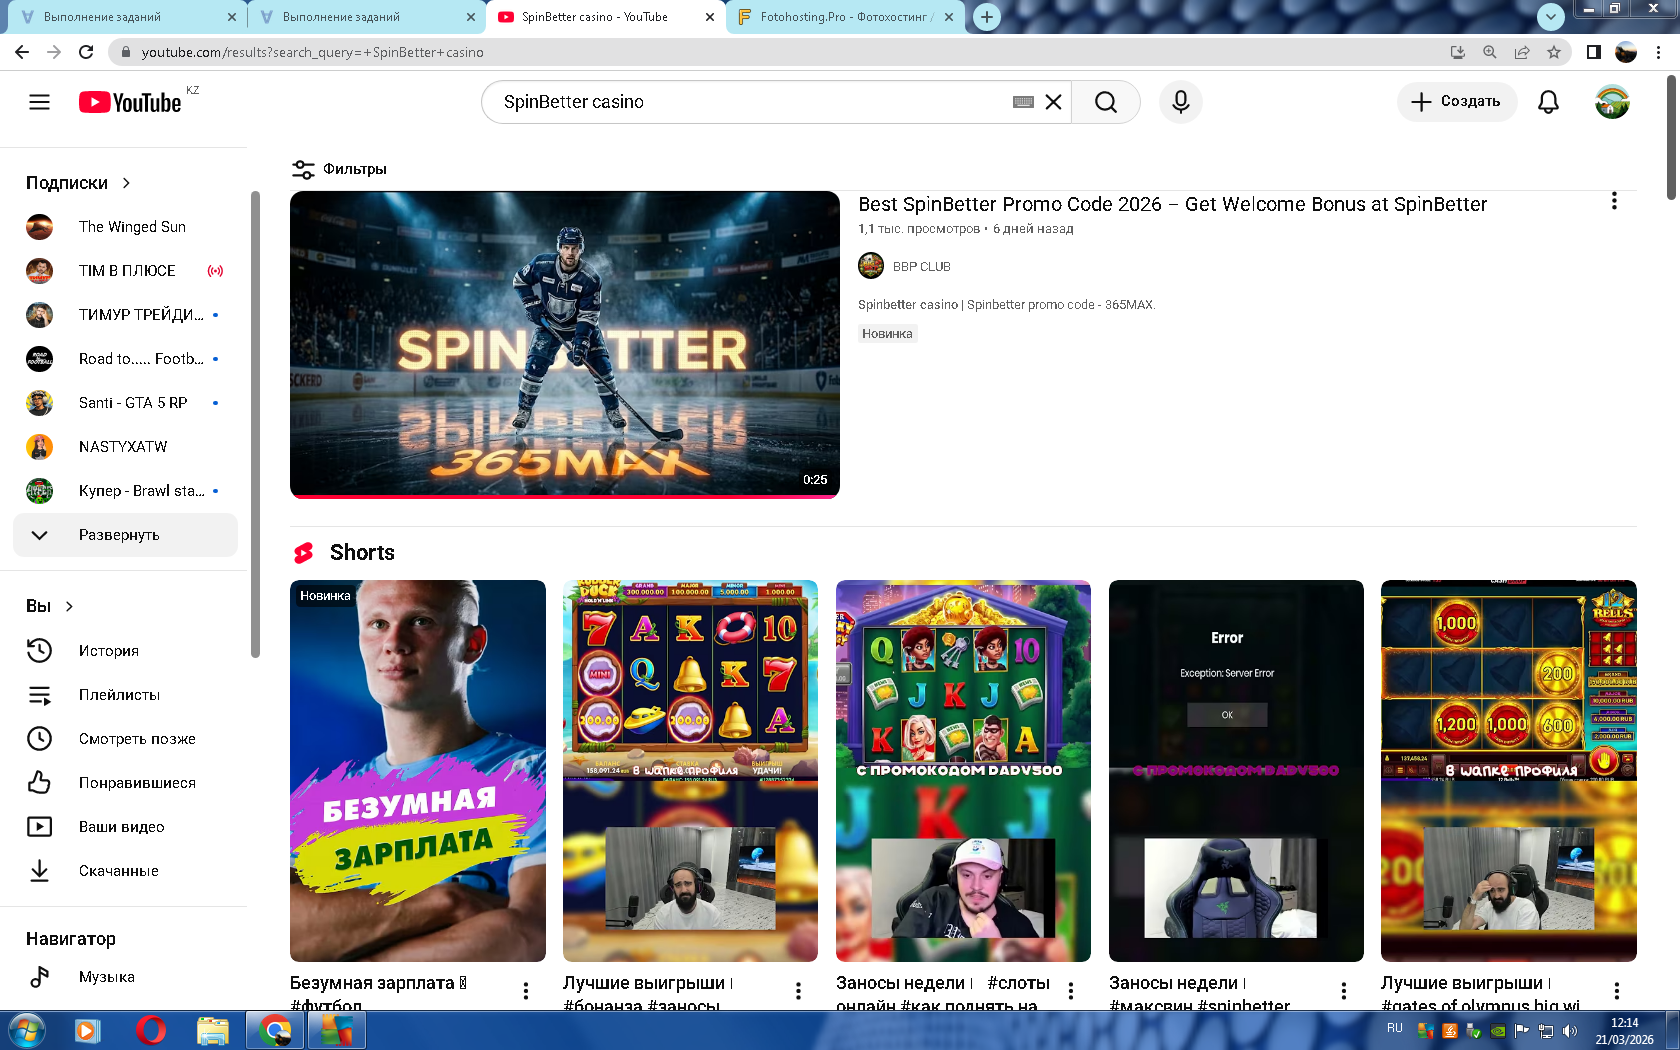This screenshot has height=1050, width=1680.
Task: Close the SpinBetter casino - YouTube tab
Action: (x=710, y=17)
